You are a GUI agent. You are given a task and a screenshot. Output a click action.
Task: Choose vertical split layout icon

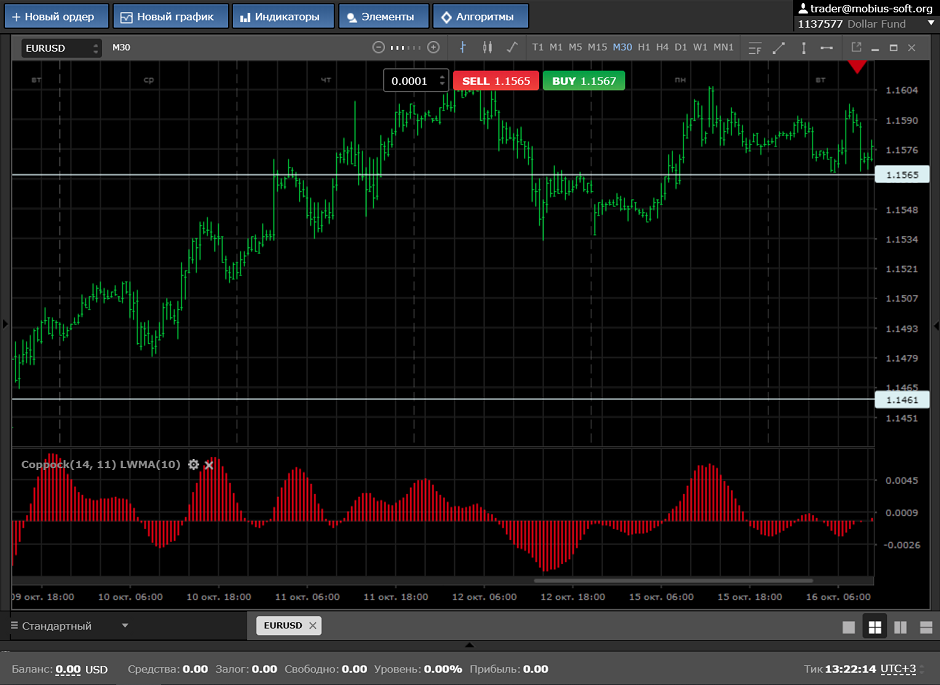coord(900,627)
